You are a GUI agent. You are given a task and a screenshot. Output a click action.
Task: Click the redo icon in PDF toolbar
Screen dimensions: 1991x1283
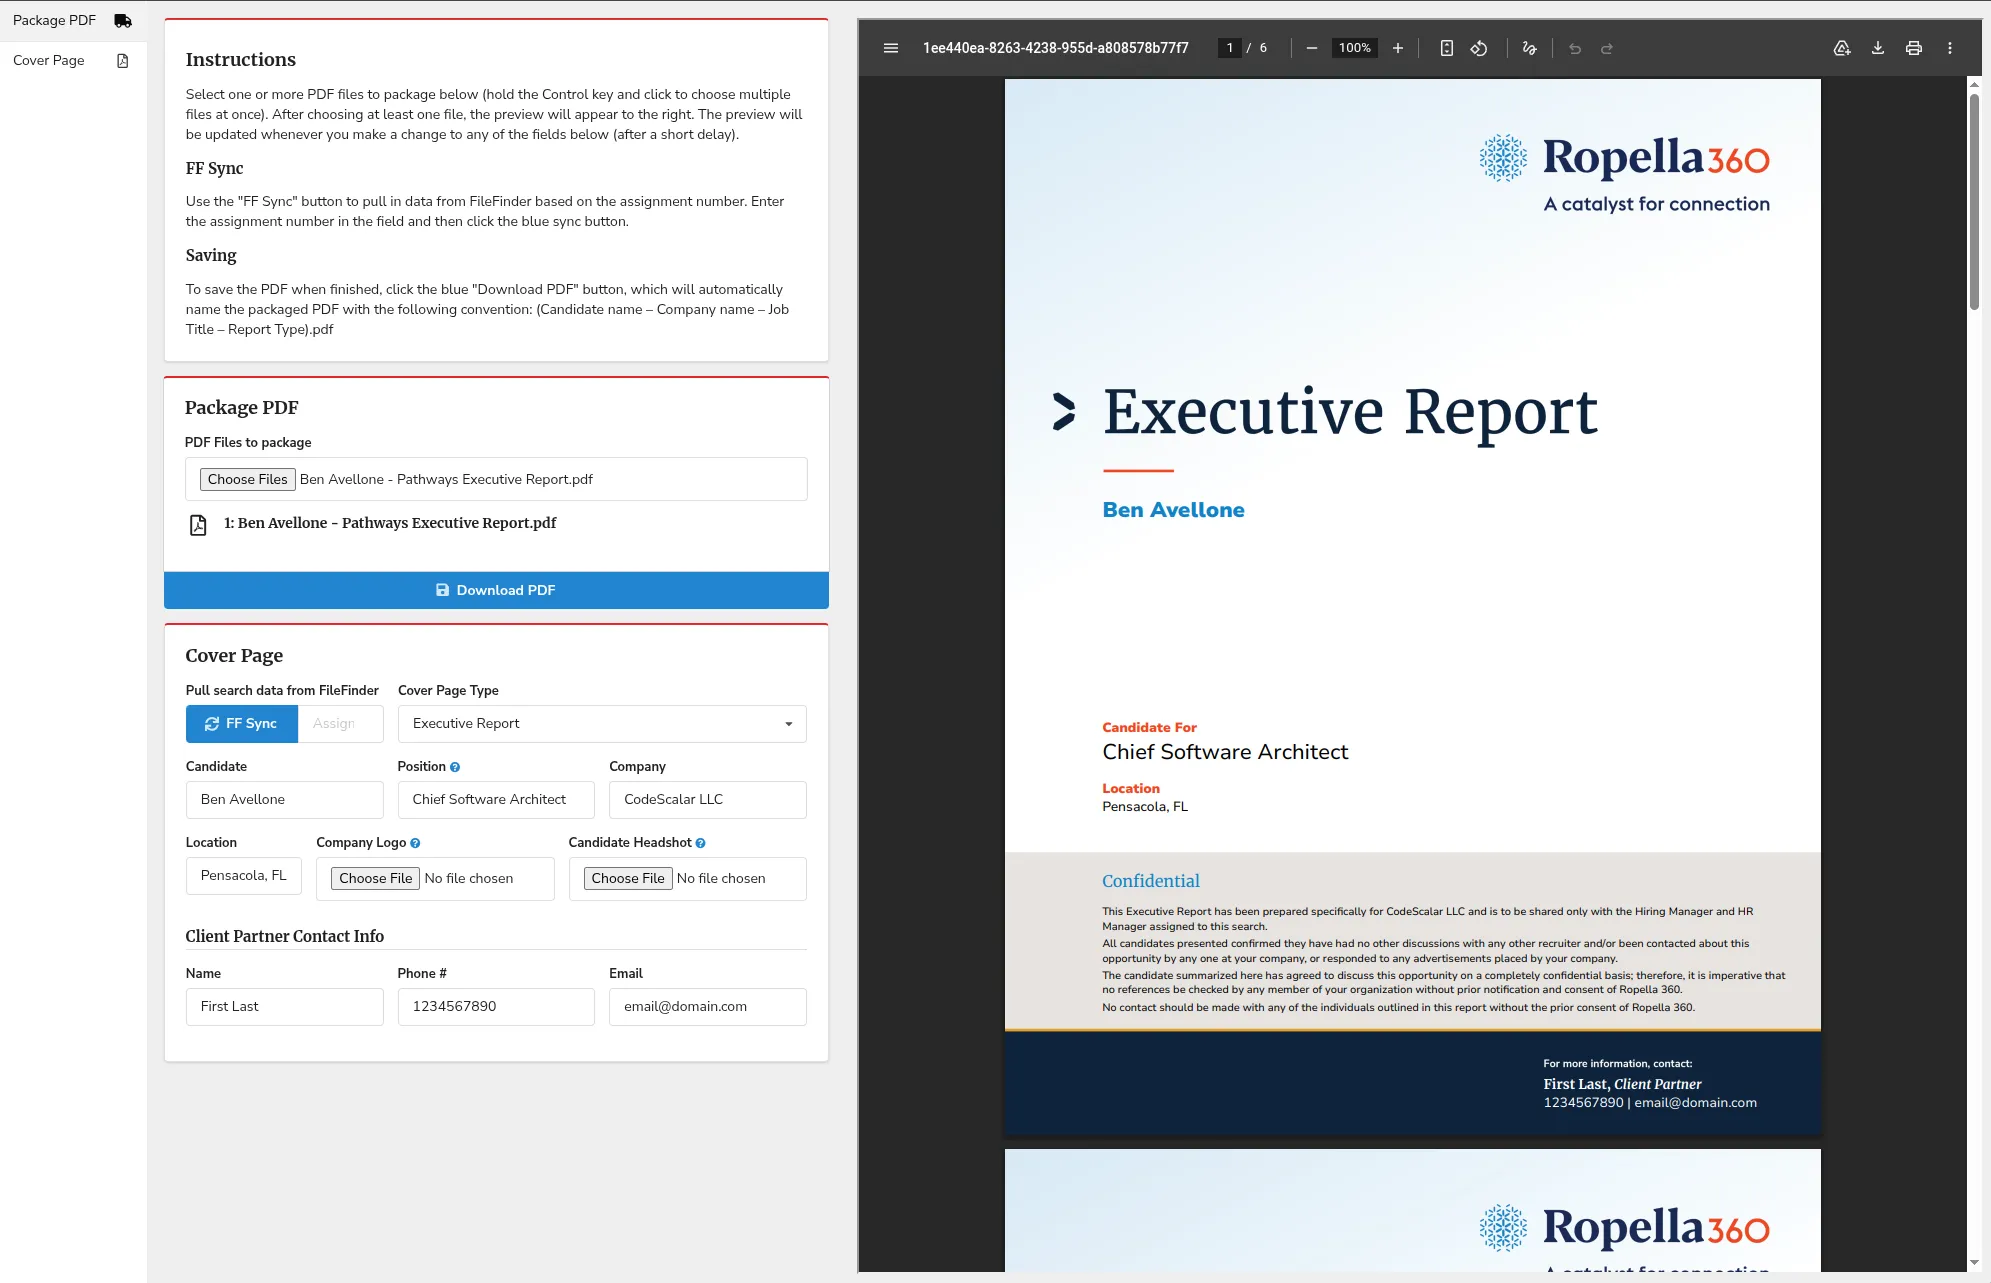[x=1607, y=48]
